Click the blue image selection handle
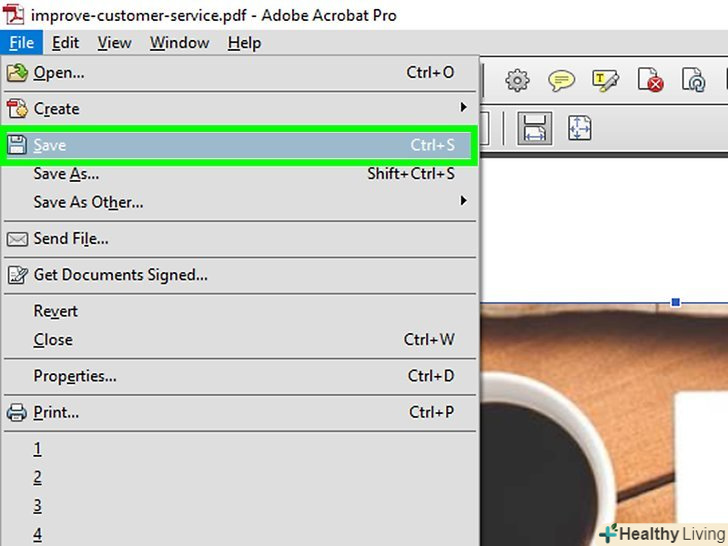The image size is (728, 546). click(676, 302)
